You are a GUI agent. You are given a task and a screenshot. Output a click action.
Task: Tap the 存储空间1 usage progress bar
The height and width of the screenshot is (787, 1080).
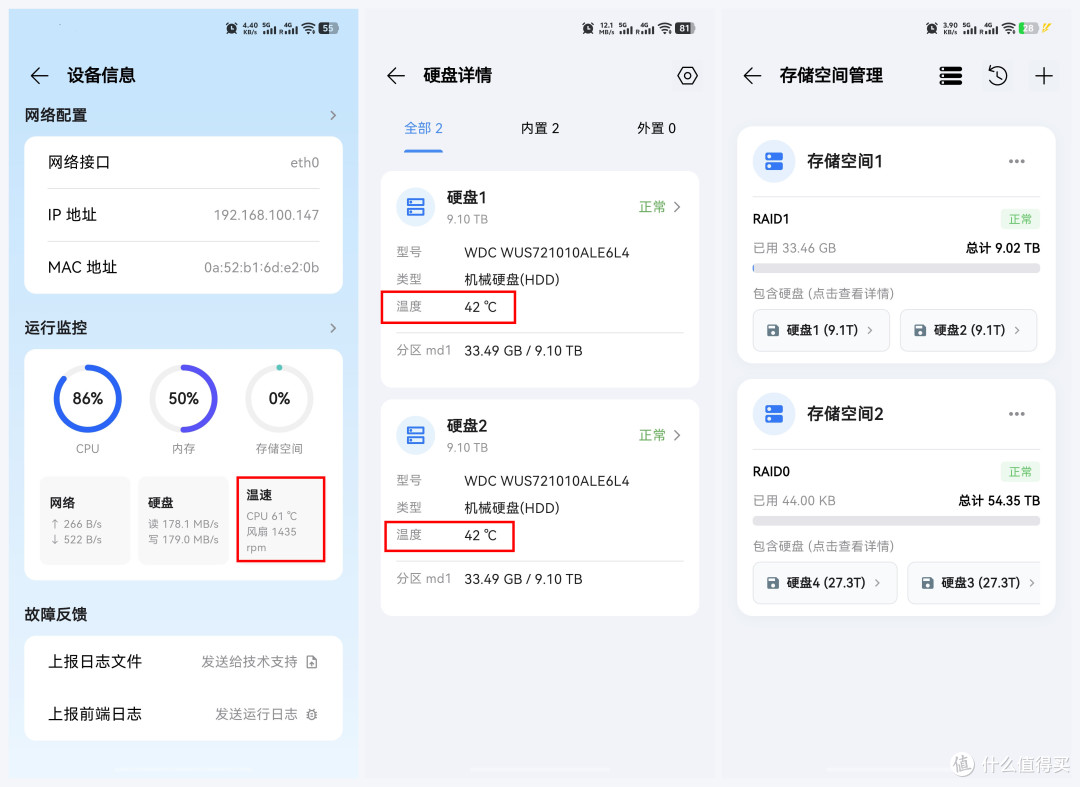(896, 269)
